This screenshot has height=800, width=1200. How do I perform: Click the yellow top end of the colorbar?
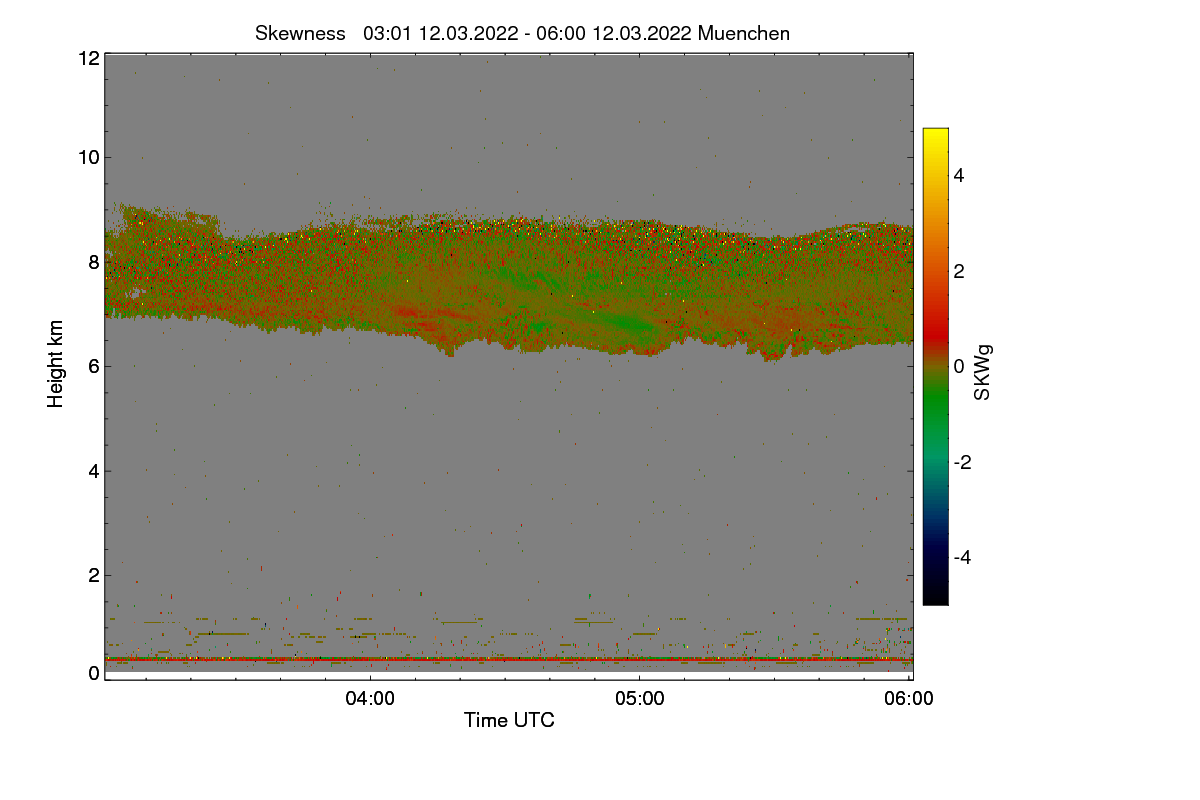935,135
